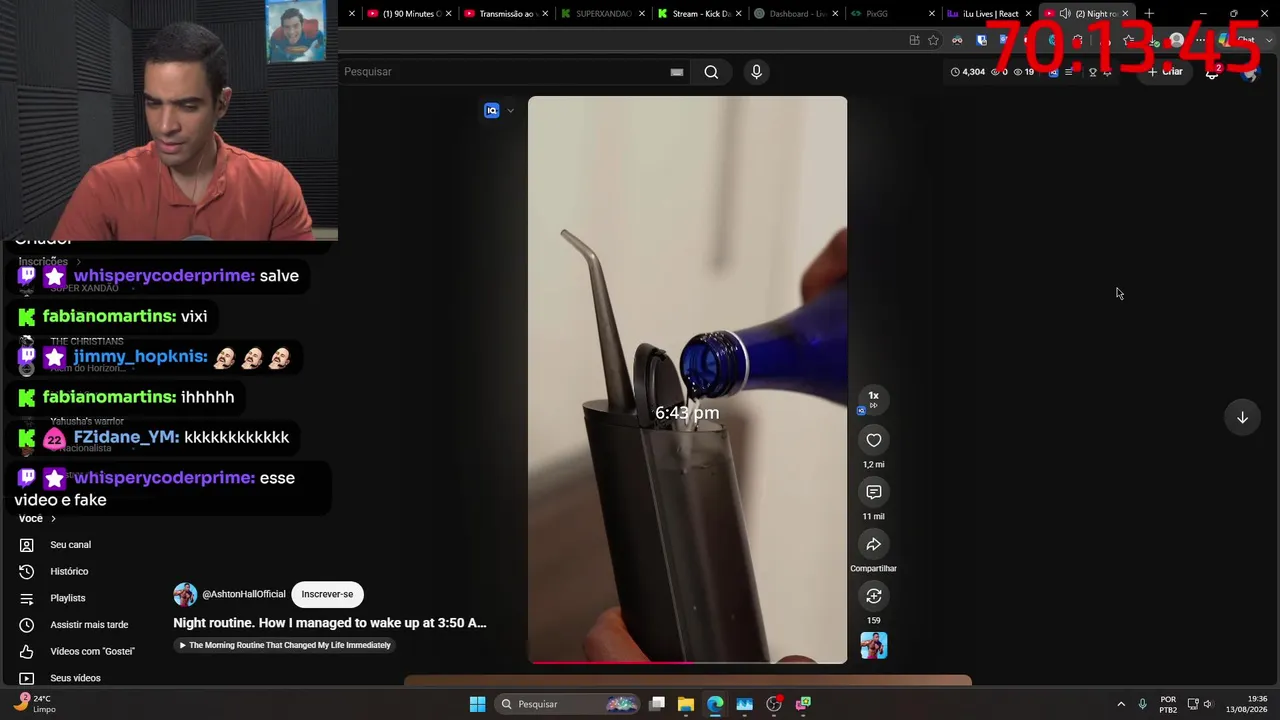Click the thumbs-up Gostei icon
The height and width of the screenshot is (720, 1280).
click(27, 651)
